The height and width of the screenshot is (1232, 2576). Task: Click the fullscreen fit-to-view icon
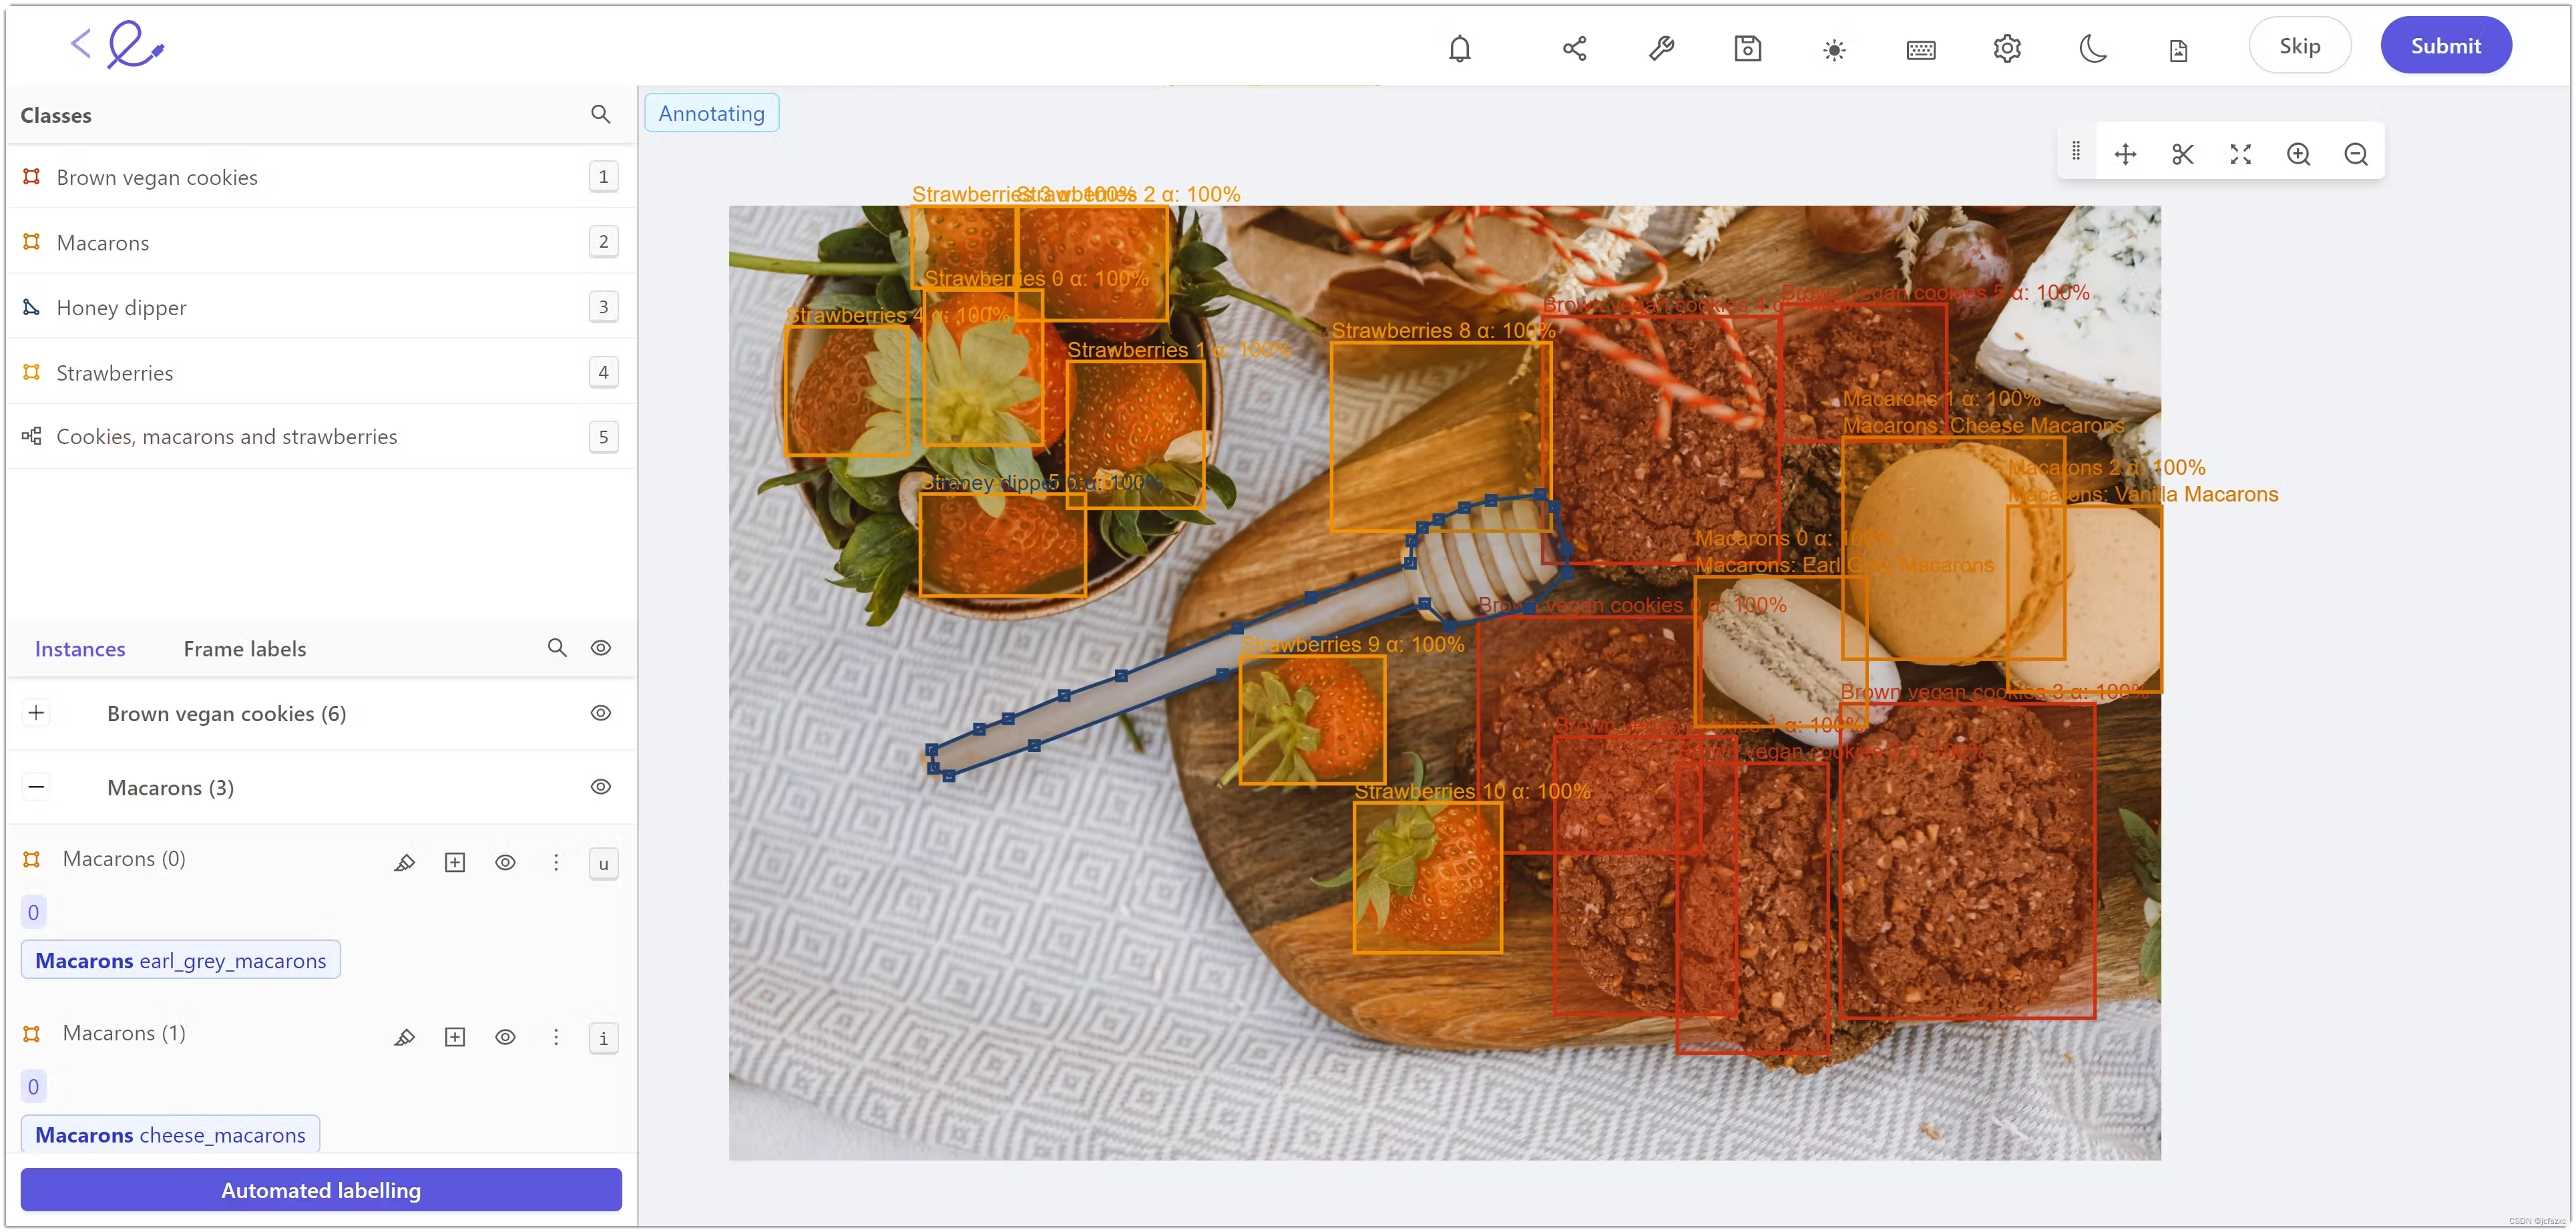click(2240, 154)
